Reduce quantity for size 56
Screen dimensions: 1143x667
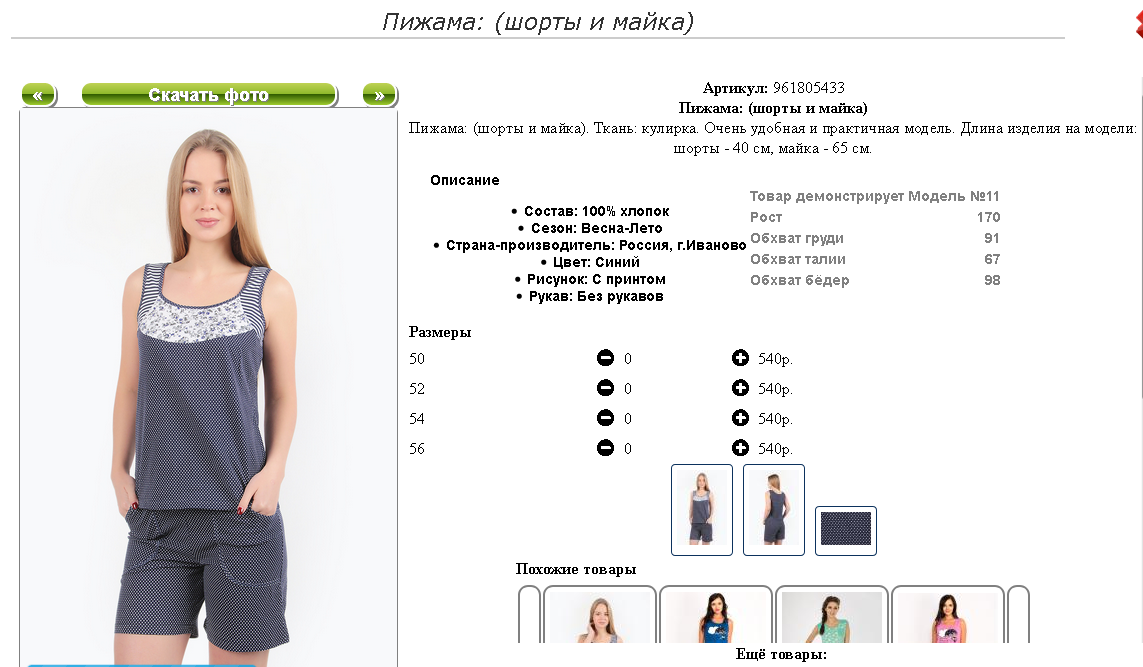(605, 448)
